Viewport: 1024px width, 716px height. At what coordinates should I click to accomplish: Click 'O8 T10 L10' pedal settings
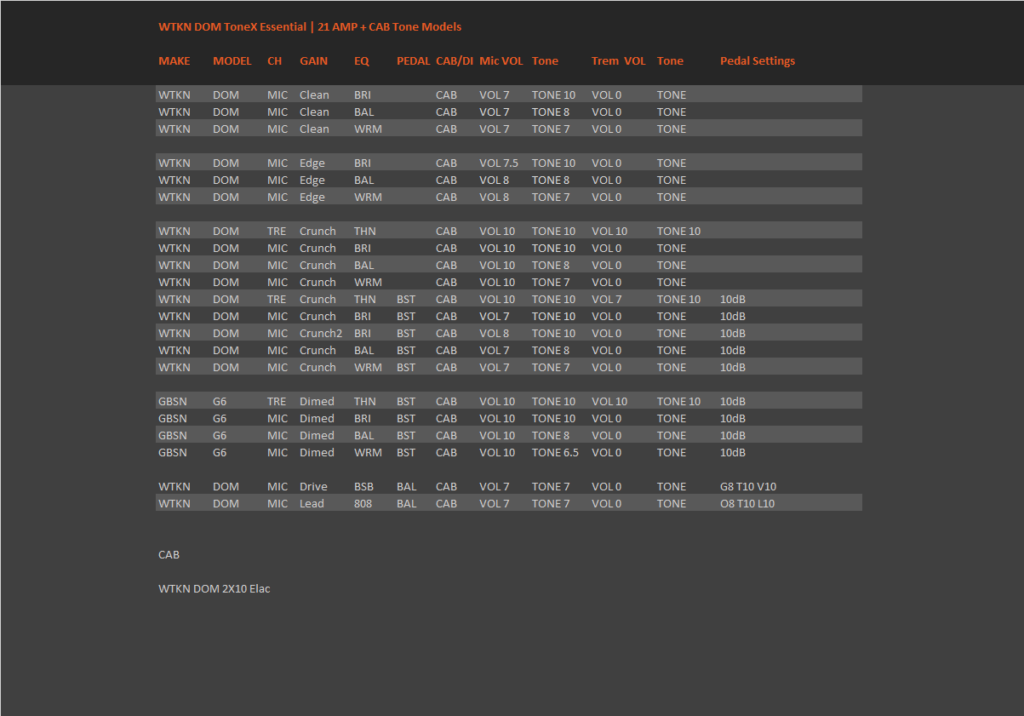[747, 504]
